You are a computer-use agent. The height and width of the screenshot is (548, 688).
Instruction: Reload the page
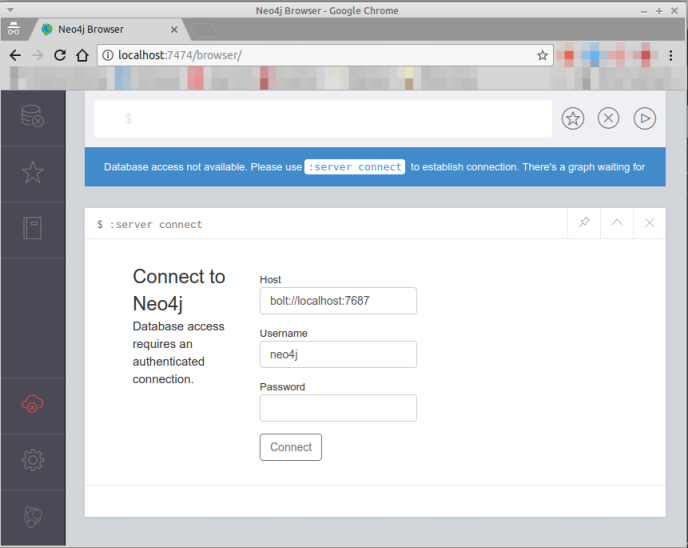[60, 55]
